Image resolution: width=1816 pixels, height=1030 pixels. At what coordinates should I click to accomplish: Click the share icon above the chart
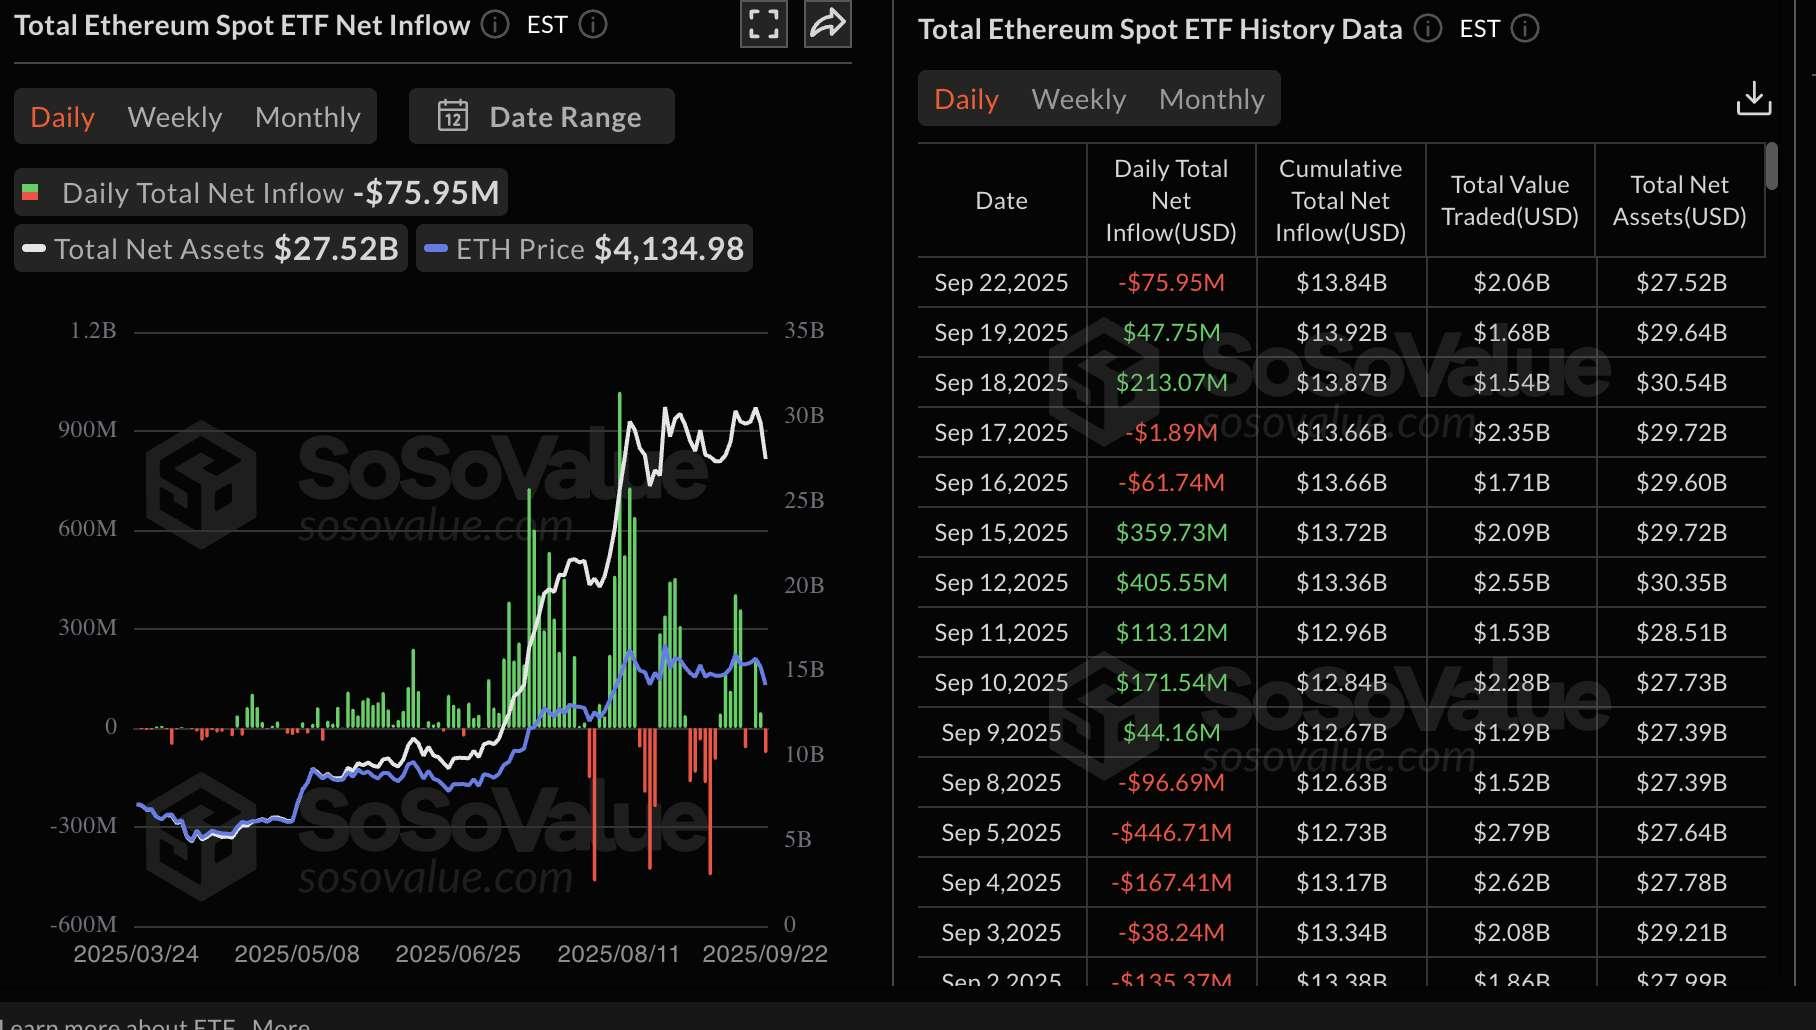826,24
